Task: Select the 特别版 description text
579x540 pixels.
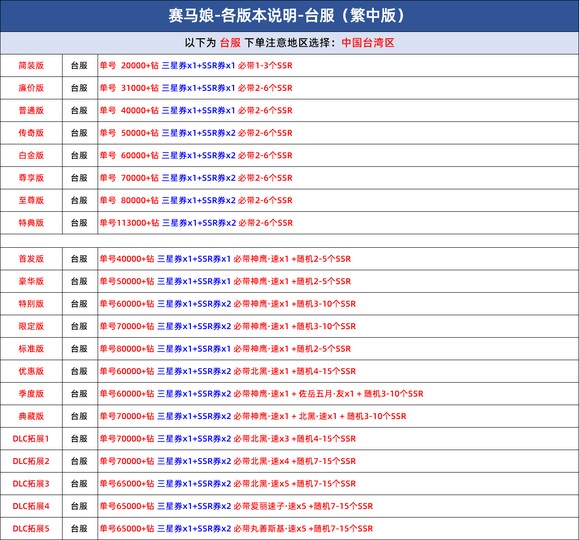Action: (227, 304)
